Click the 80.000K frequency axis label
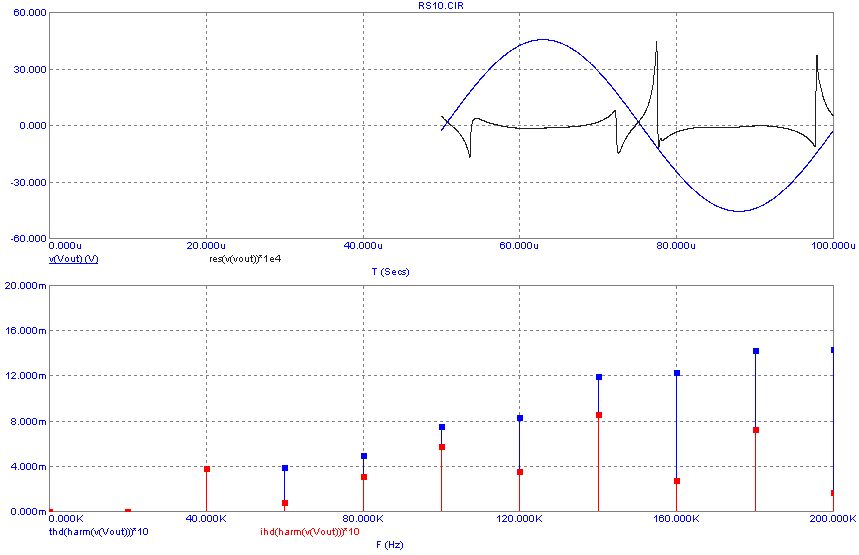 click(x=363, y=519)
